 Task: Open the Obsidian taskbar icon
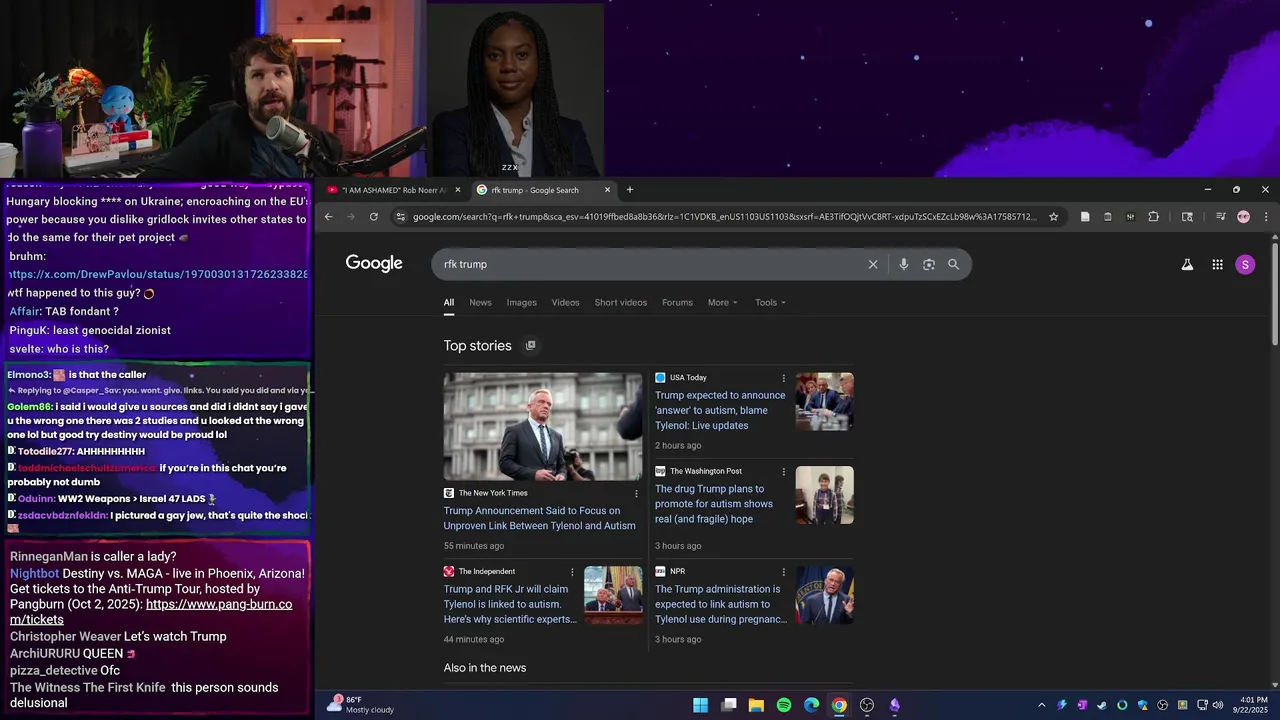coord(895,705)
